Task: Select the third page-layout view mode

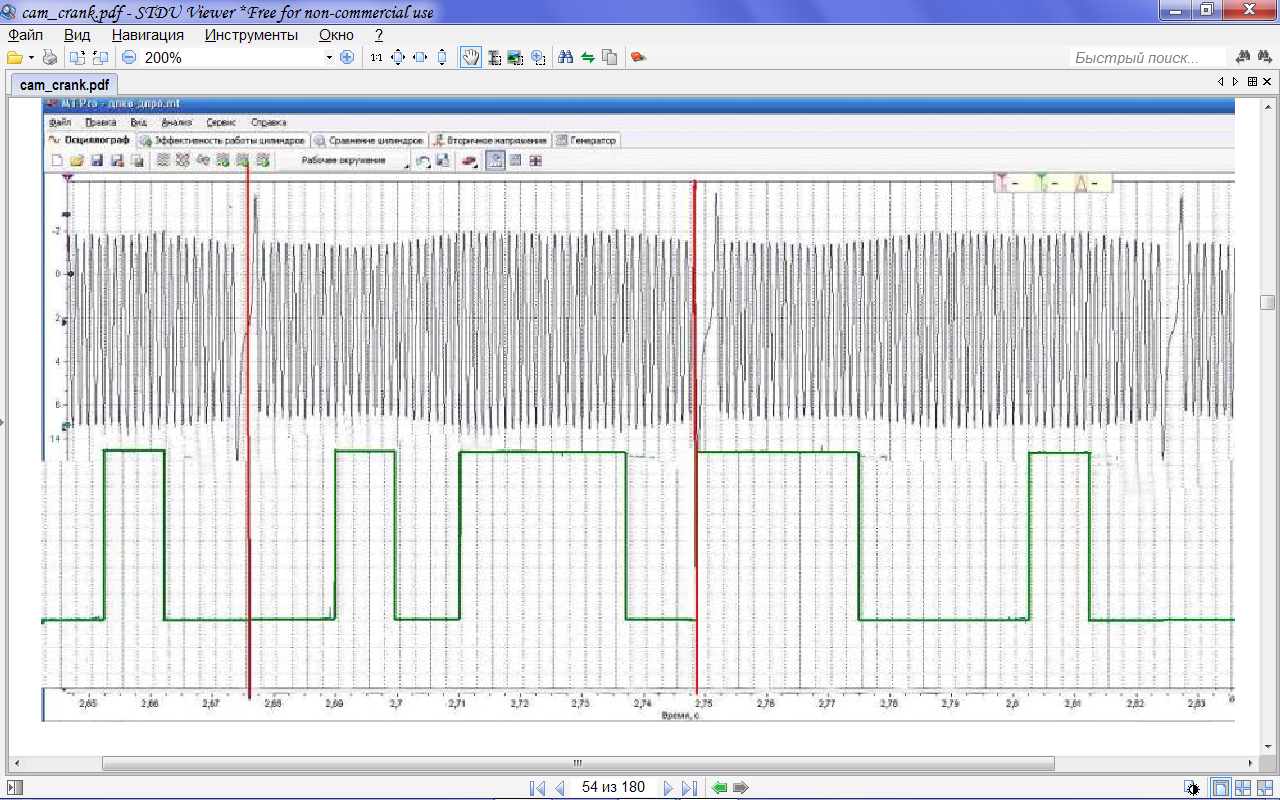Action: pos(1264,788)
